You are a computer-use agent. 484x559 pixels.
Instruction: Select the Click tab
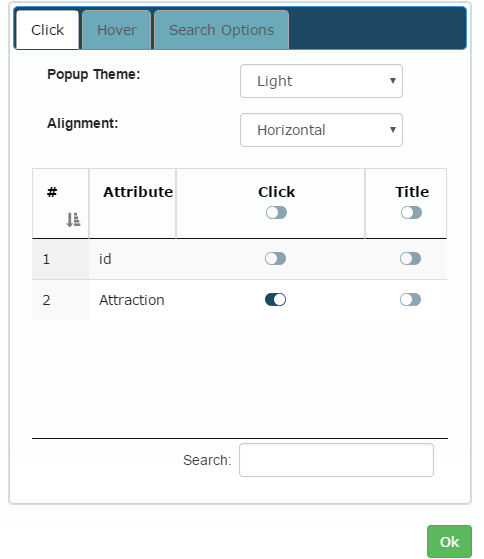[x=47, y=30]
